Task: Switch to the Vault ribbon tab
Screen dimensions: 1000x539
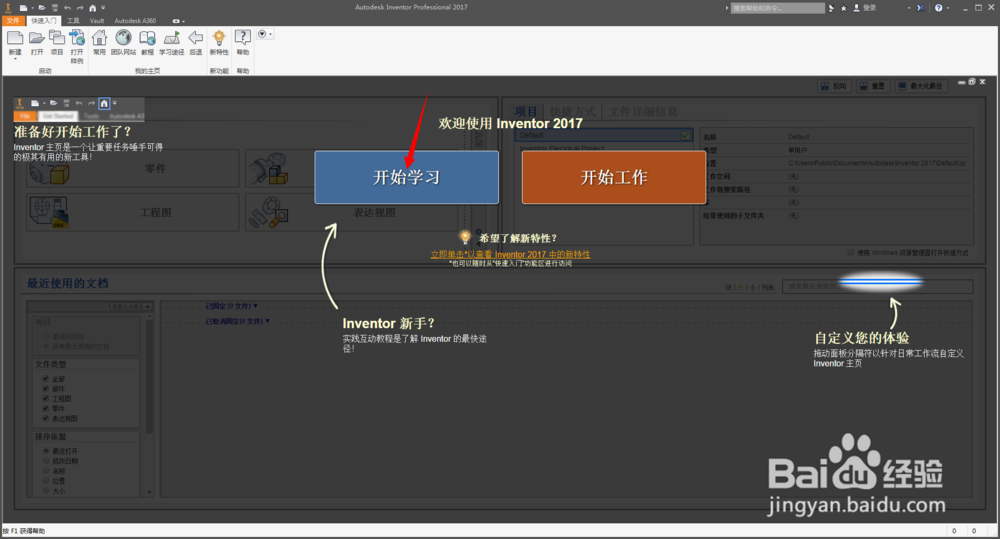Action: coord(97,21)
